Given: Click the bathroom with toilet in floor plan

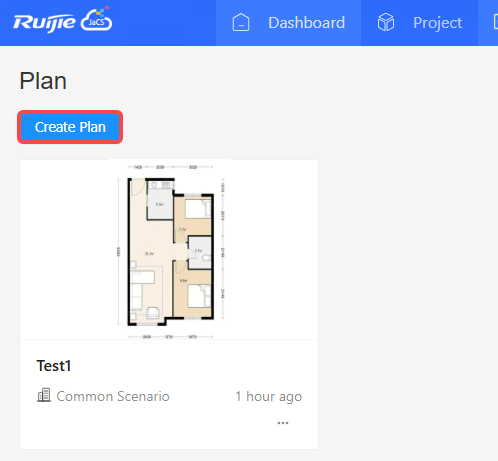Looking at the screenshot, I should pyautogui.click(x=200, y=252).
